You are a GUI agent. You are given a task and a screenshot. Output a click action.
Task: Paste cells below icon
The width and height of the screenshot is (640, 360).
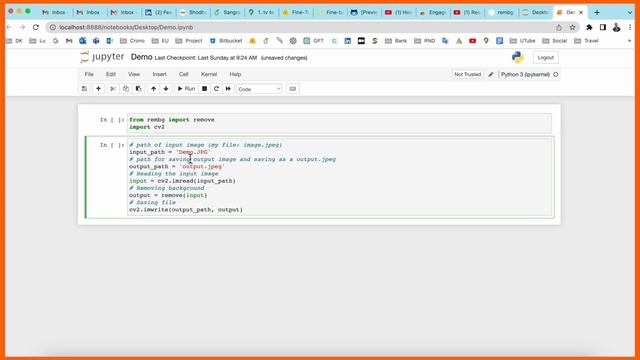[138, 89]
